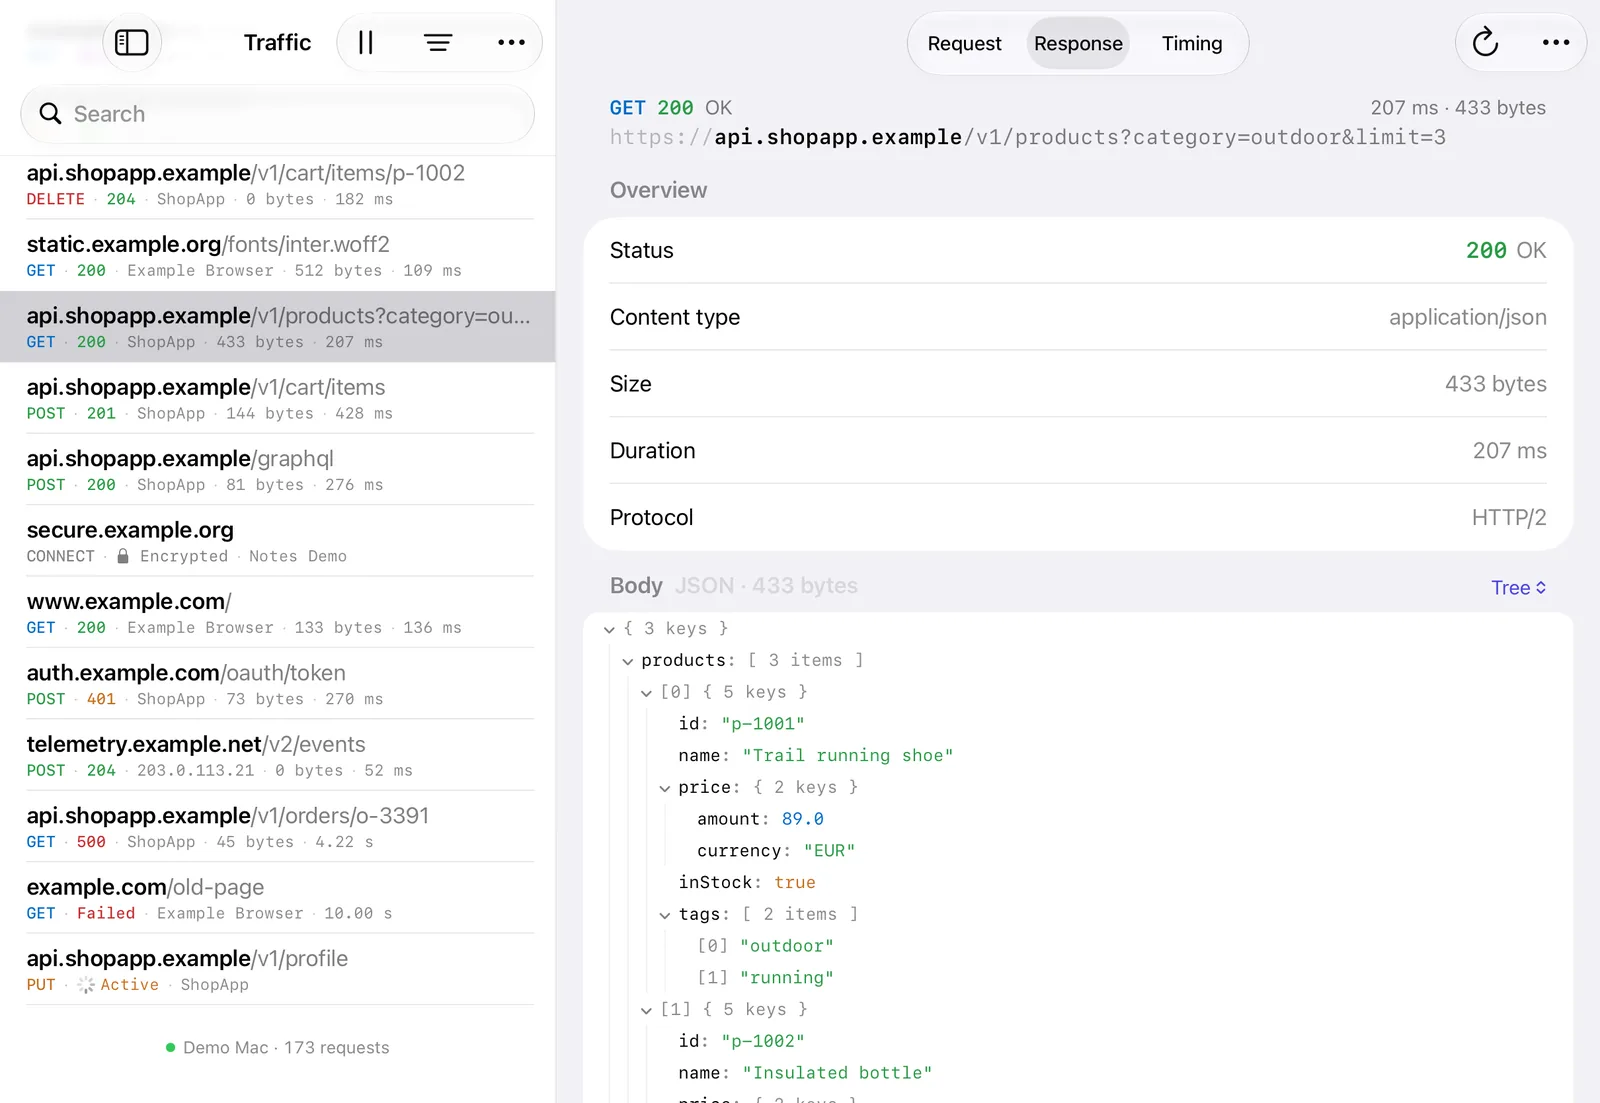1600x1103 pixels.
Task: Click the "Insulated bottle" name value
Action: click(837, 1073)
